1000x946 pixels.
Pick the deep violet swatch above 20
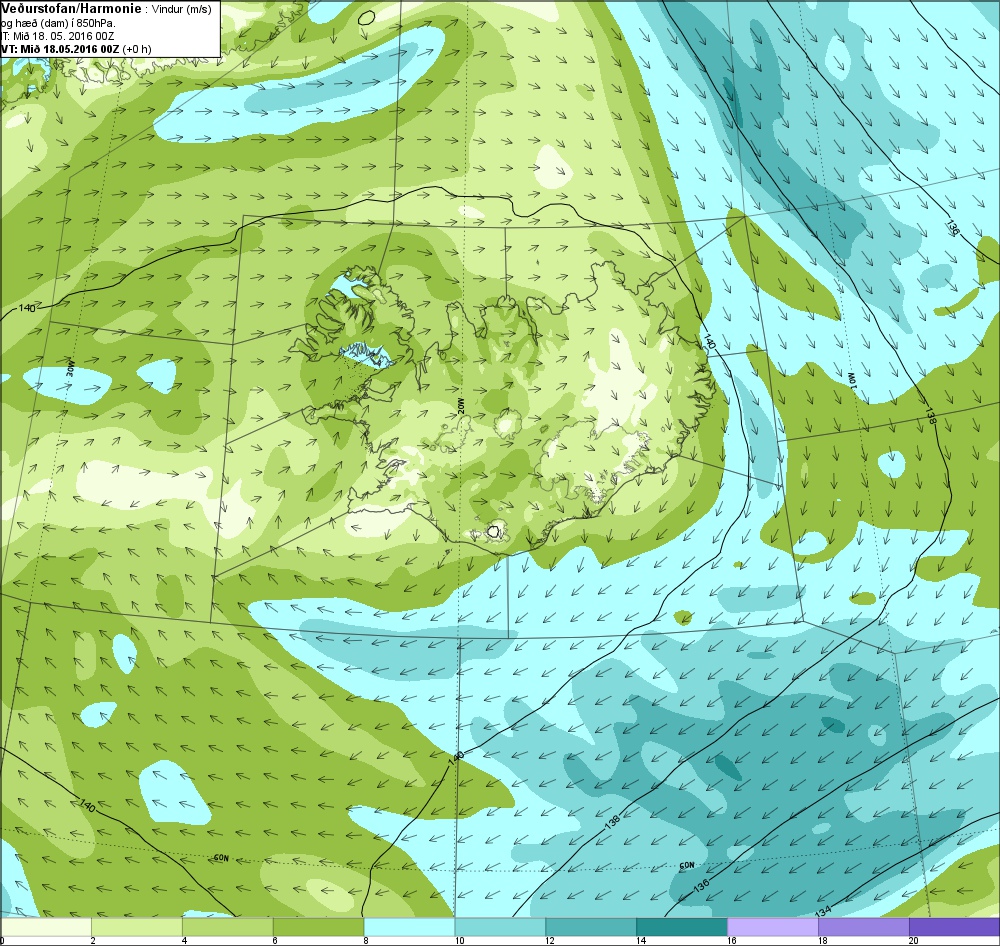tap(954, 926)
